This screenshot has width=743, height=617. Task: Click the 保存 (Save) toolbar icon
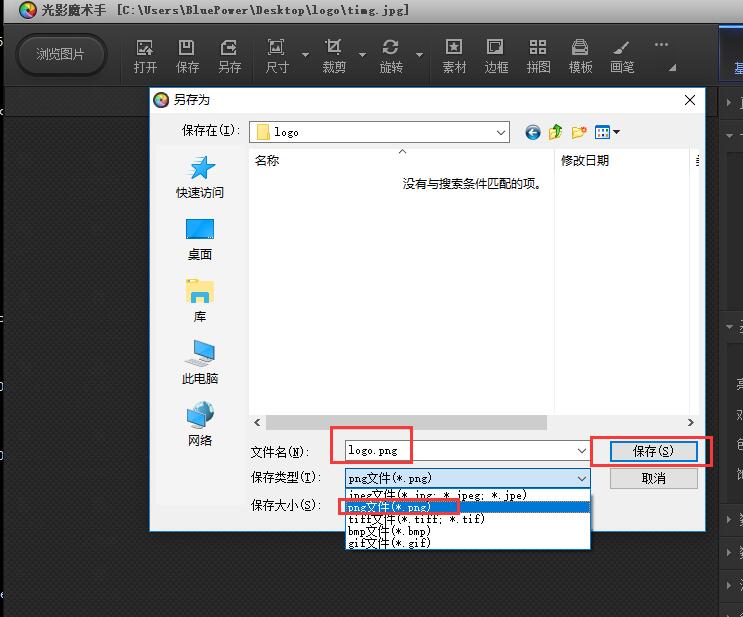coord(187,56)
